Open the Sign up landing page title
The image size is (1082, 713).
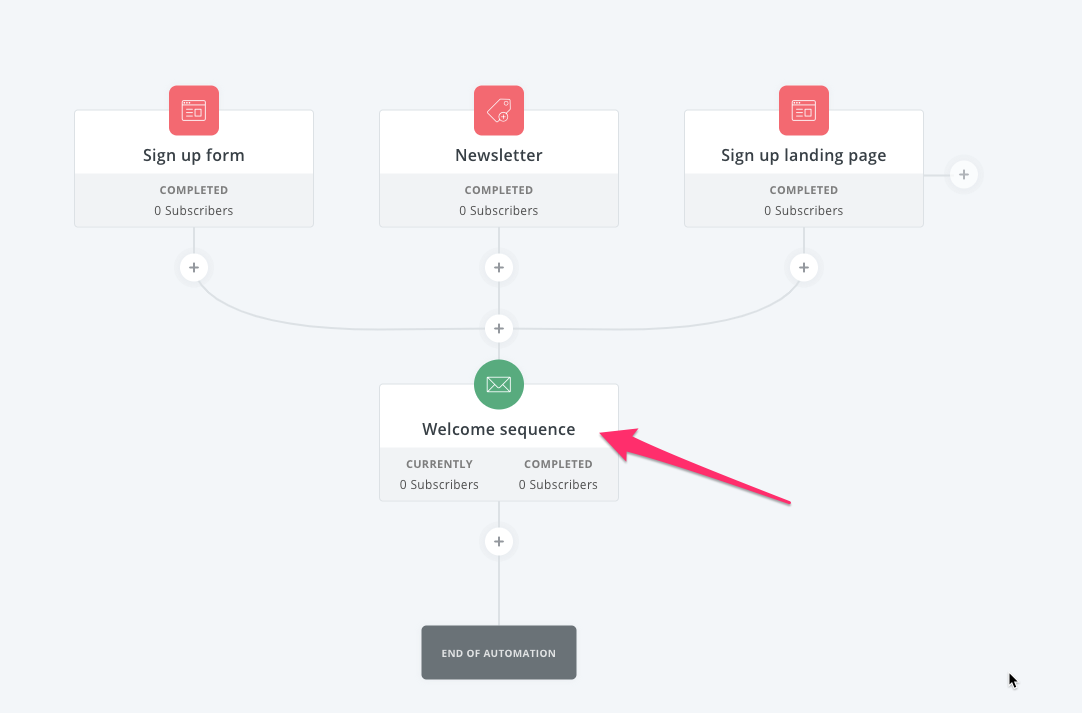coord(804,155)
